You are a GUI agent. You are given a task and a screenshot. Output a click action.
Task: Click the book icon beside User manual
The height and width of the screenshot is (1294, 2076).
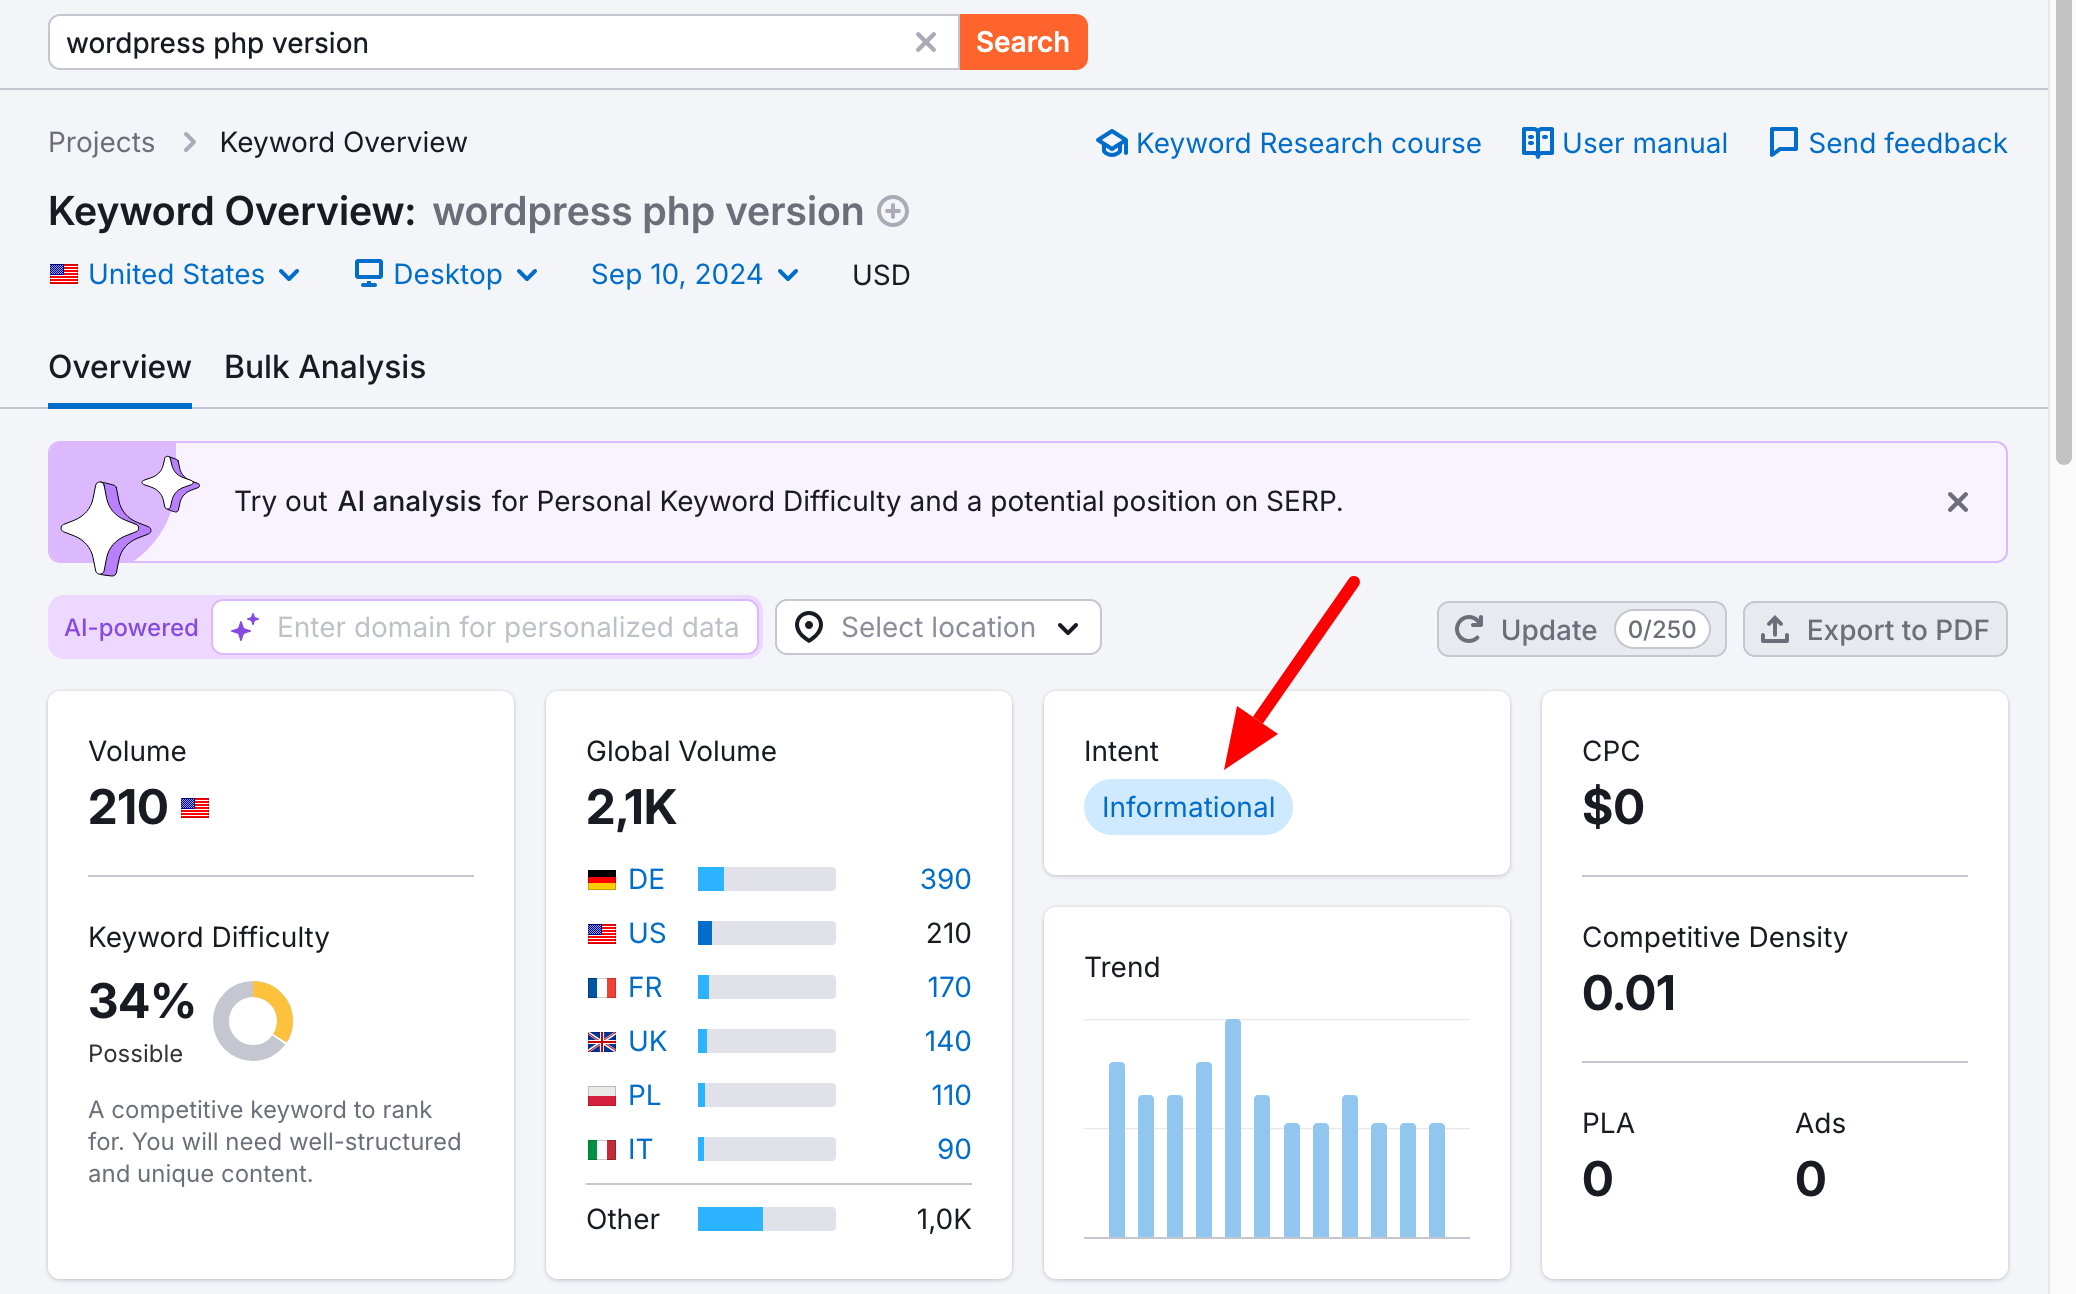1537,143
